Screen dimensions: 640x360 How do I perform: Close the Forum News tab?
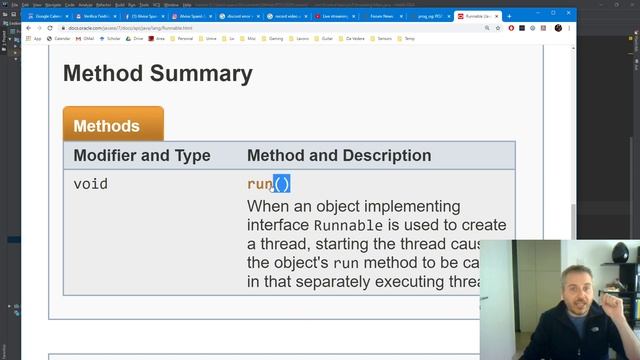(x=401, y=16)
